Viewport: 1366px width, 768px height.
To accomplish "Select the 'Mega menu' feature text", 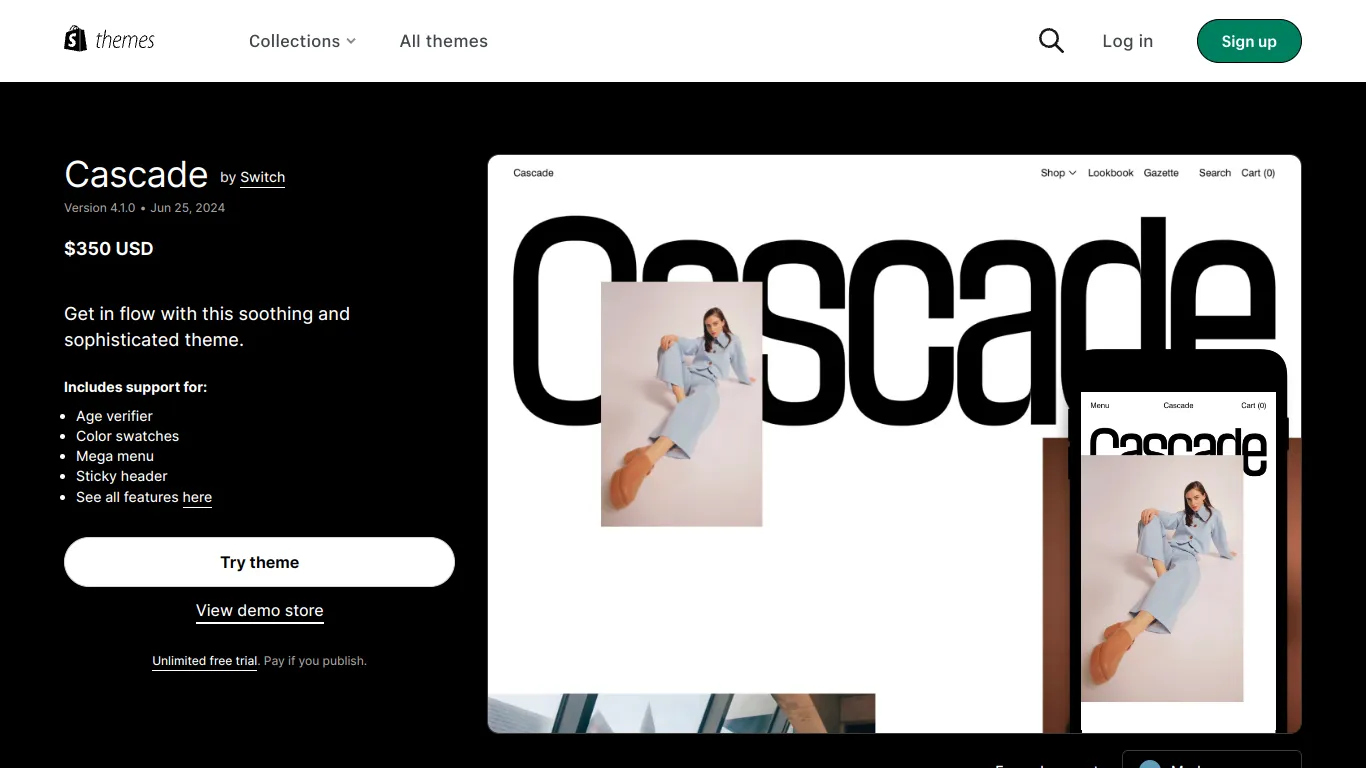I will coord(115,456).
